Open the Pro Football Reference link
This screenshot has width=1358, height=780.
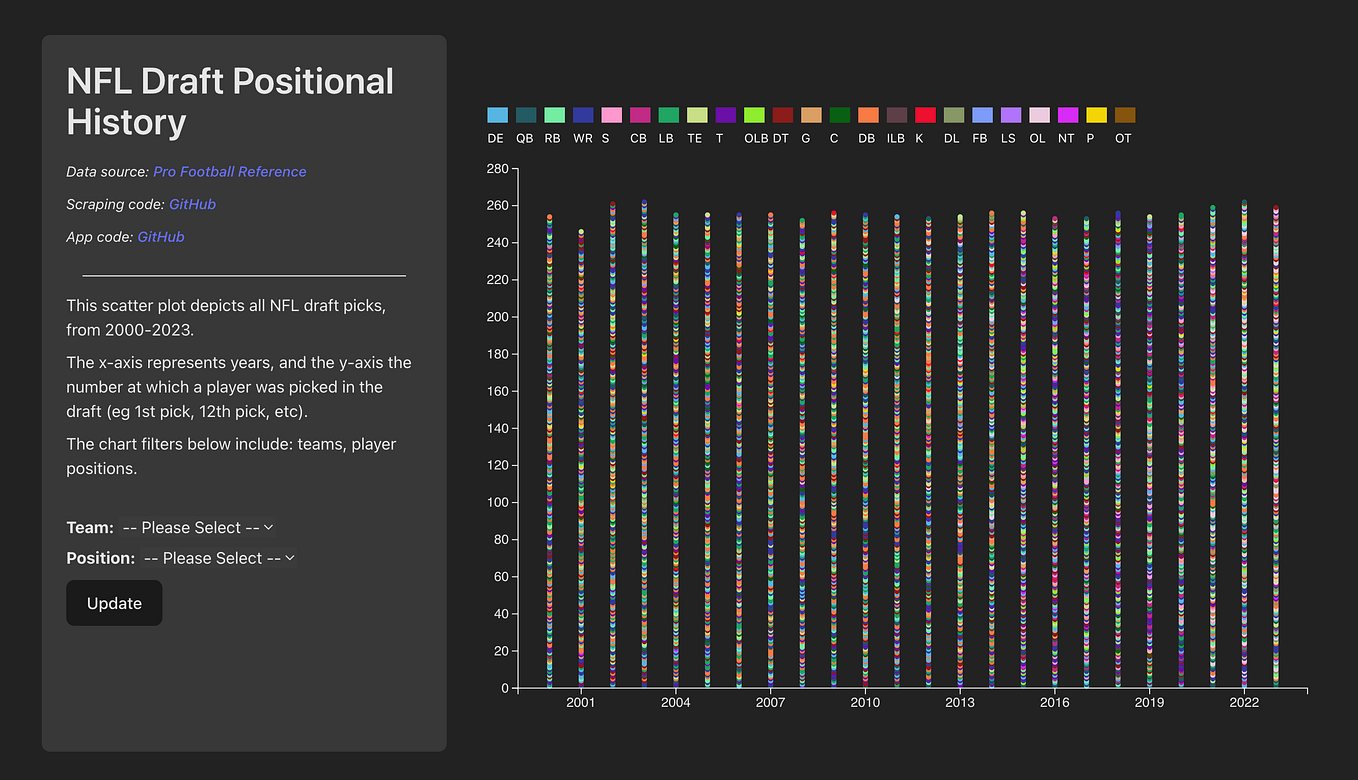coord(229,171)
